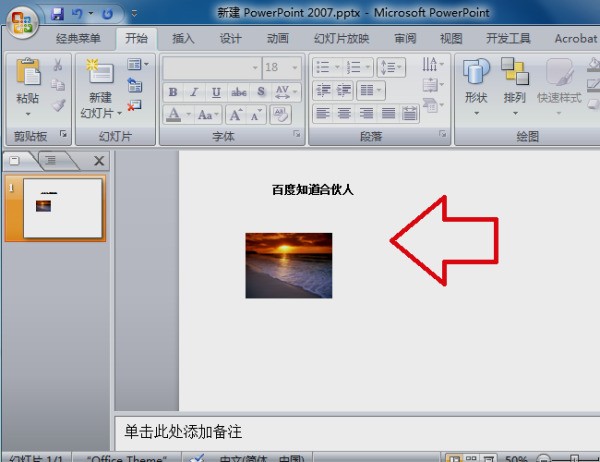Click the Cut scissors icon

coord(58,65)
